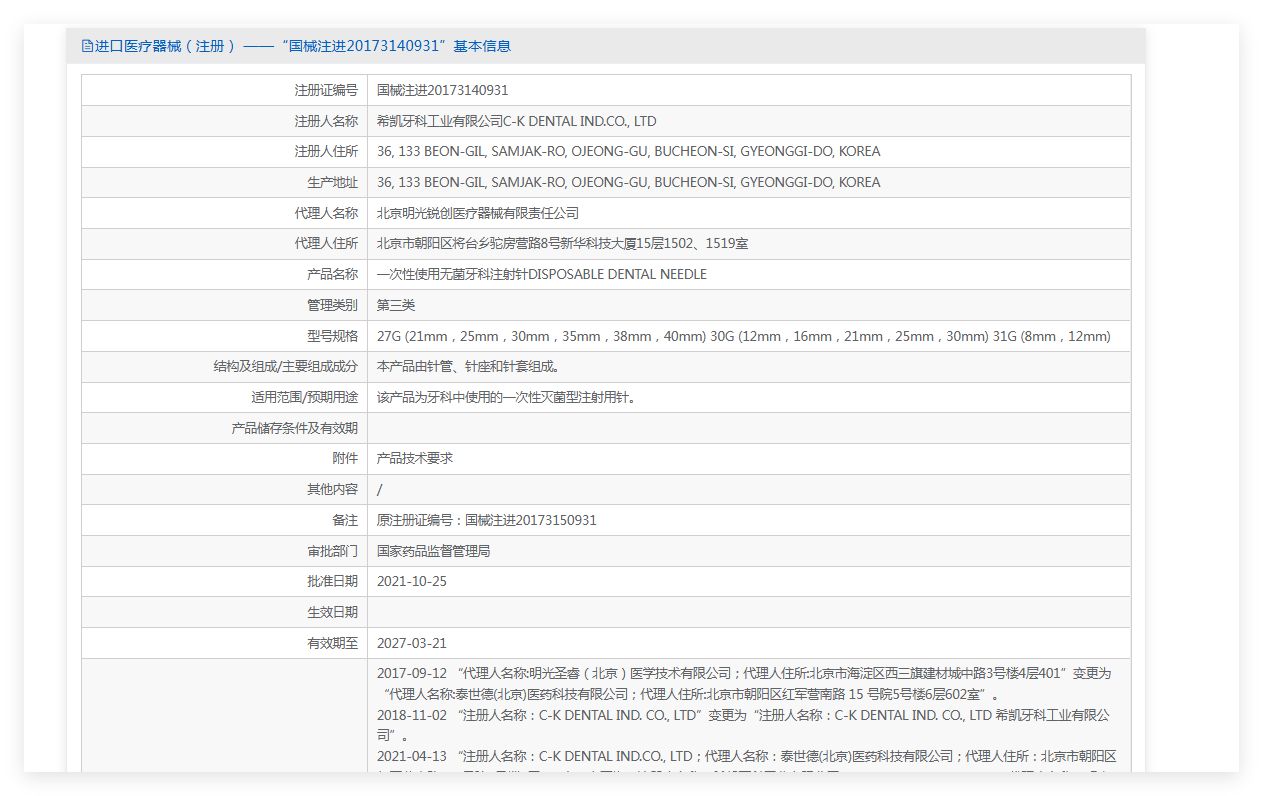Select the 27G (21mm, 25mm...) specification value
This screenshot has height=796, width=1263.
[743, 336]
